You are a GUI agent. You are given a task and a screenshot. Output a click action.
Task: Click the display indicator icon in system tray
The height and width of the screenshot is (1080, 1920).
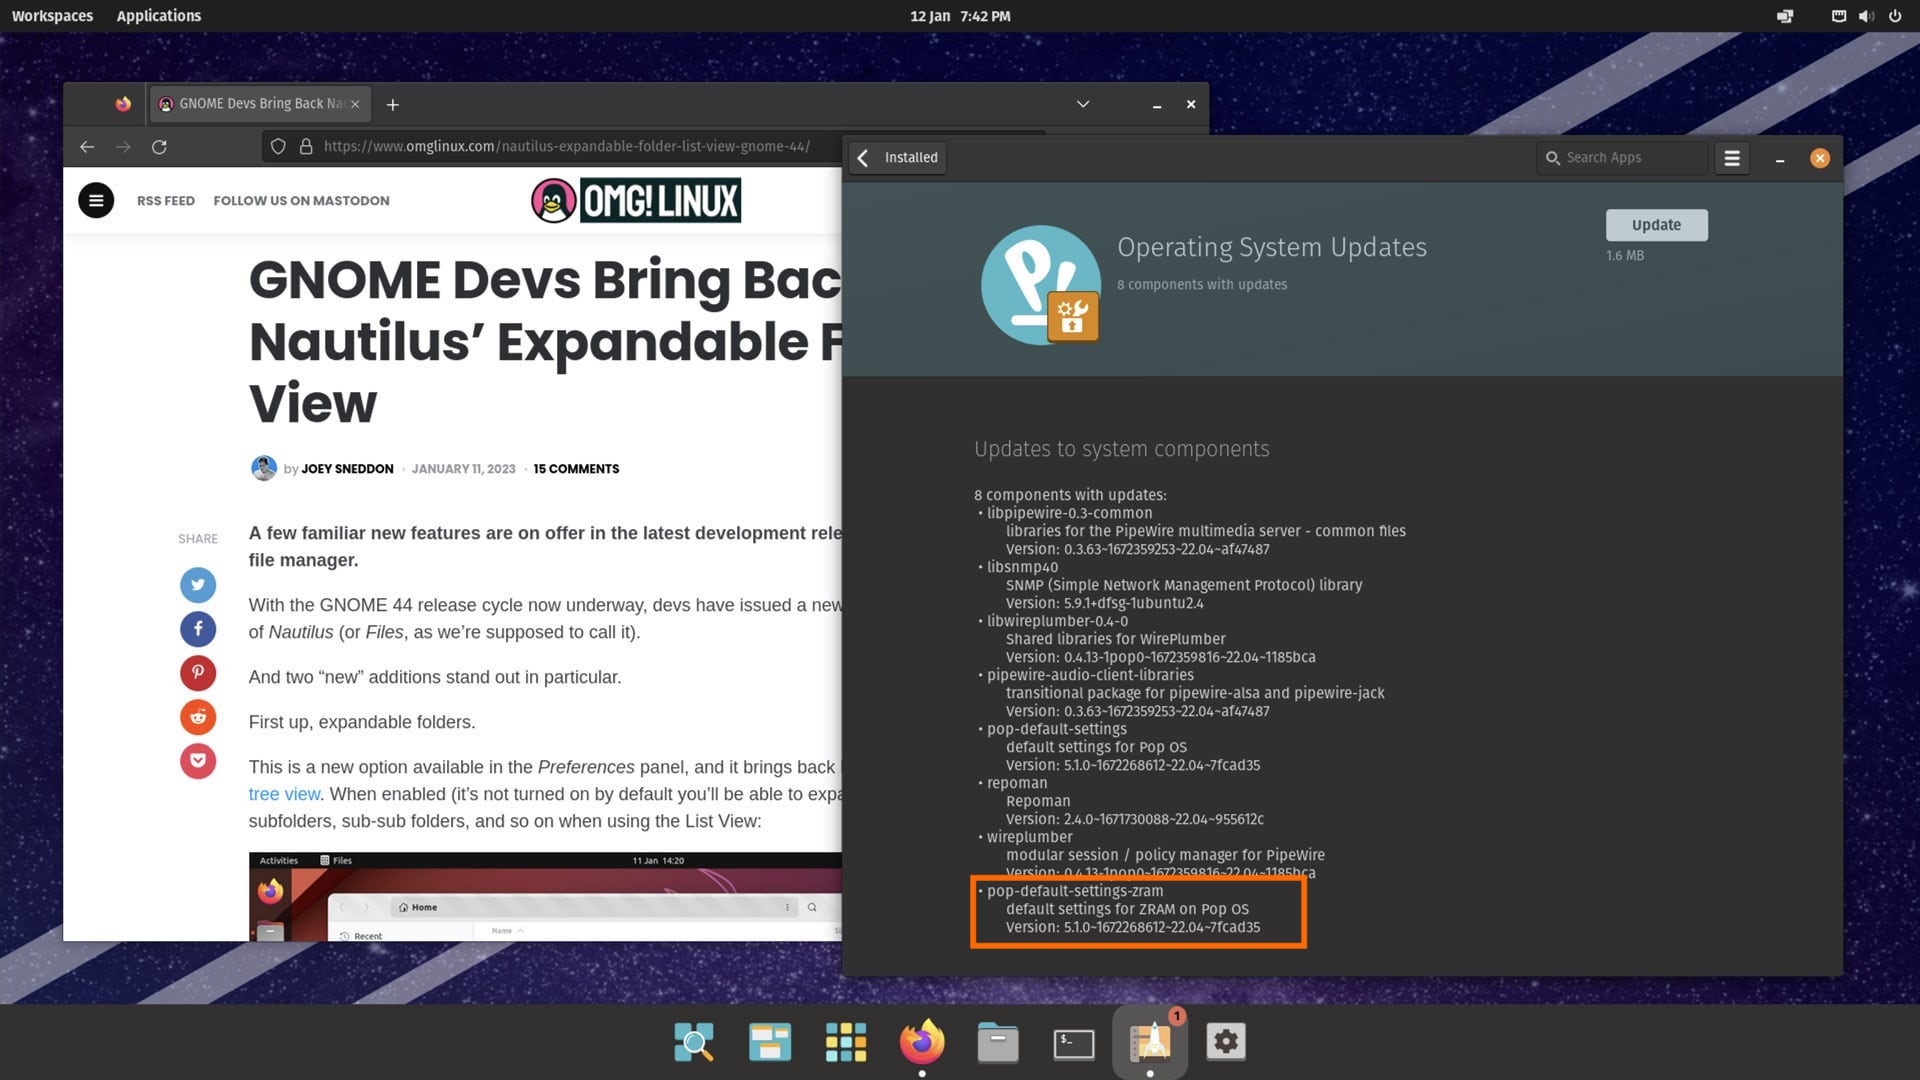click(1785, 16)
